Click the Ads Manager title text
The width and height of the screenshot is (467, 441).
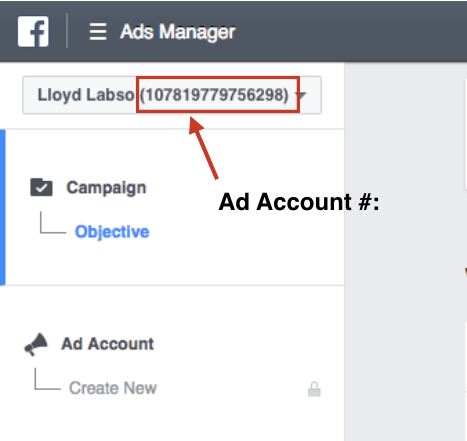tap(178, 32)
